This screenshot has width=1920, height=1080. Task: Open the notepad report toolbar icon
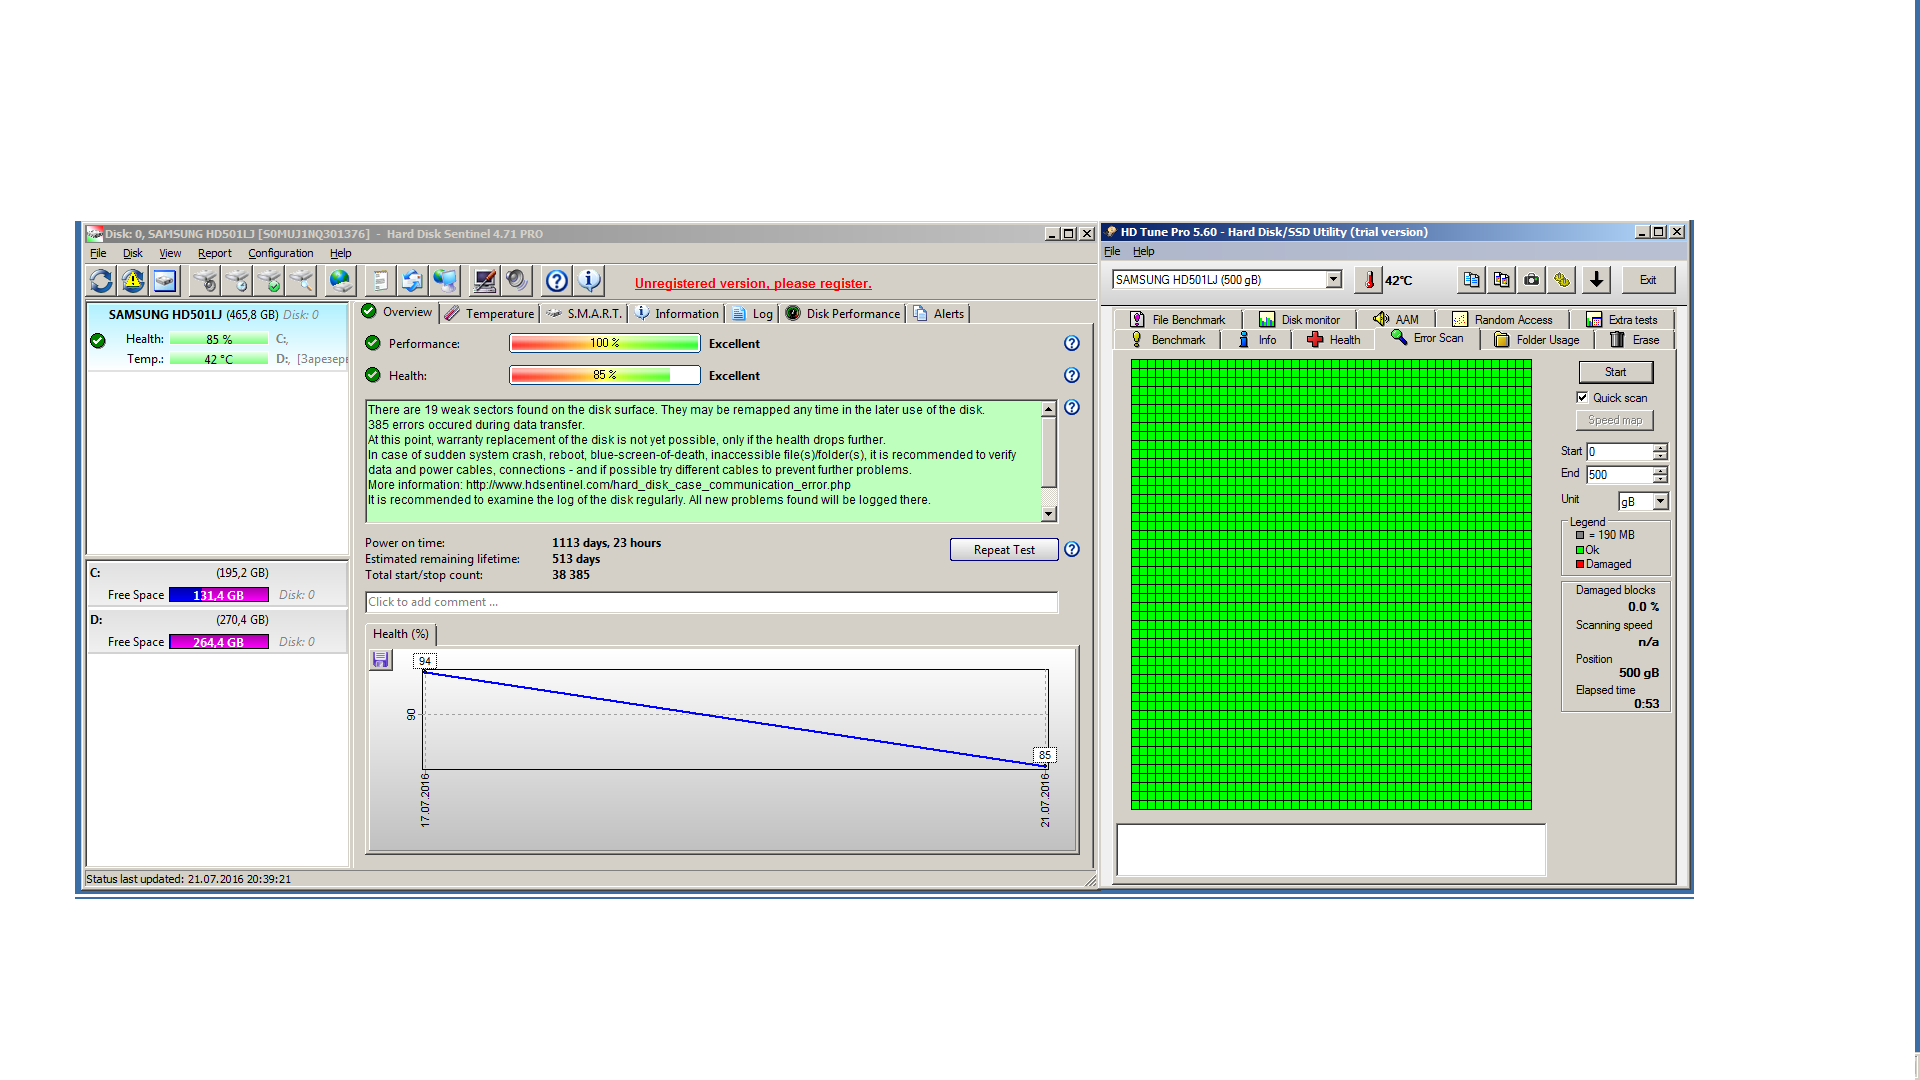pos(380,281)
